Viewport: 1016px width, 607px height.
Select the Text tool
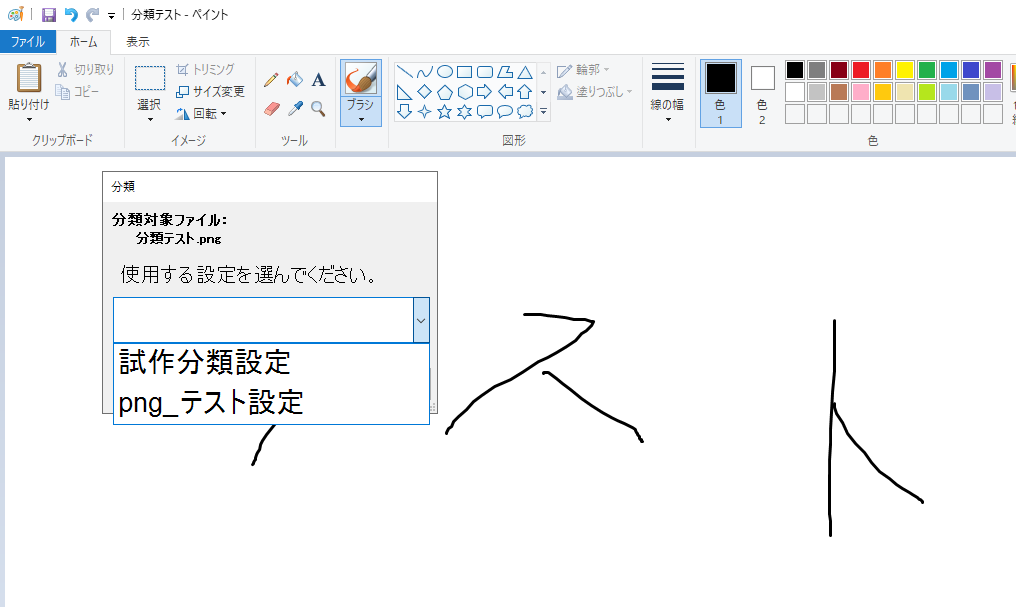pyautogui.click(x=318, y=78)
